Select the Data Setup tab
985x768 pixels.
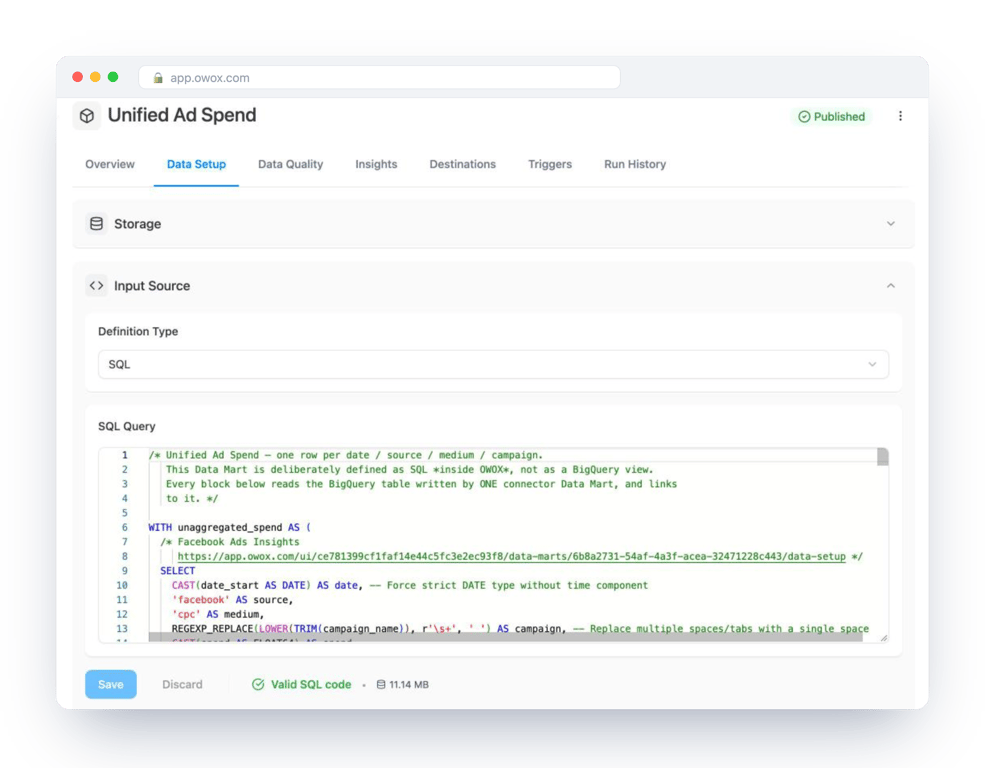[196, 165]
